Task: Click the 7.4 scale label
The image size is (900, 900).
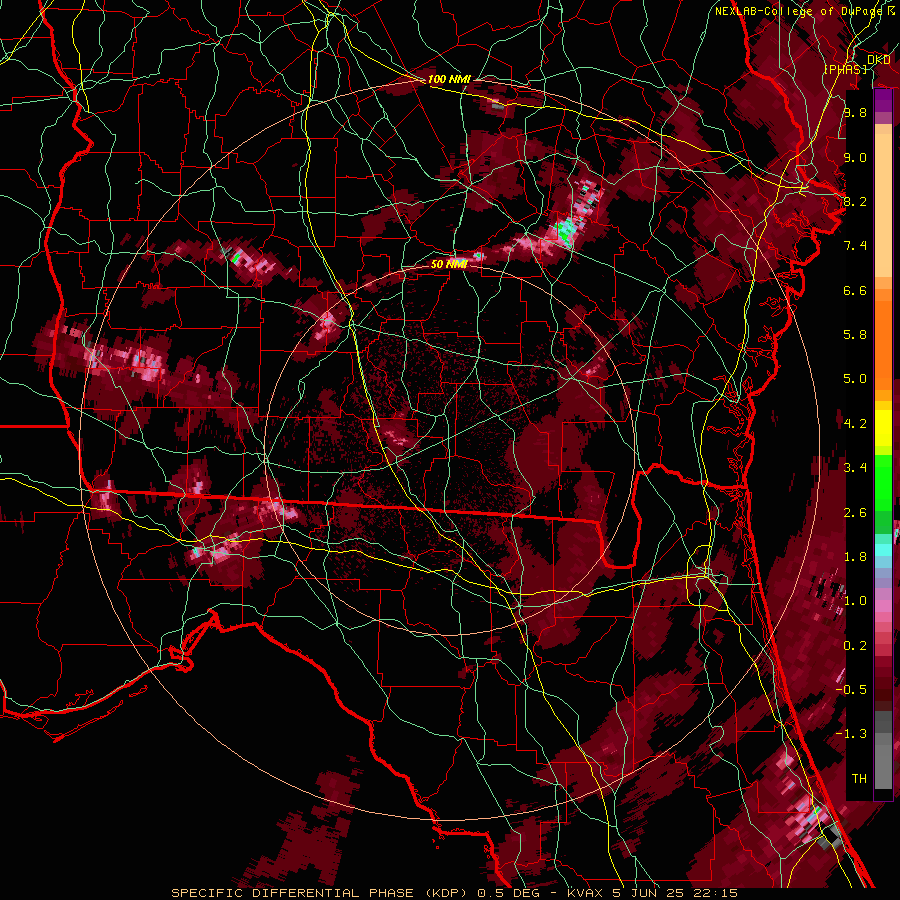Action: [x=855, y=246]
